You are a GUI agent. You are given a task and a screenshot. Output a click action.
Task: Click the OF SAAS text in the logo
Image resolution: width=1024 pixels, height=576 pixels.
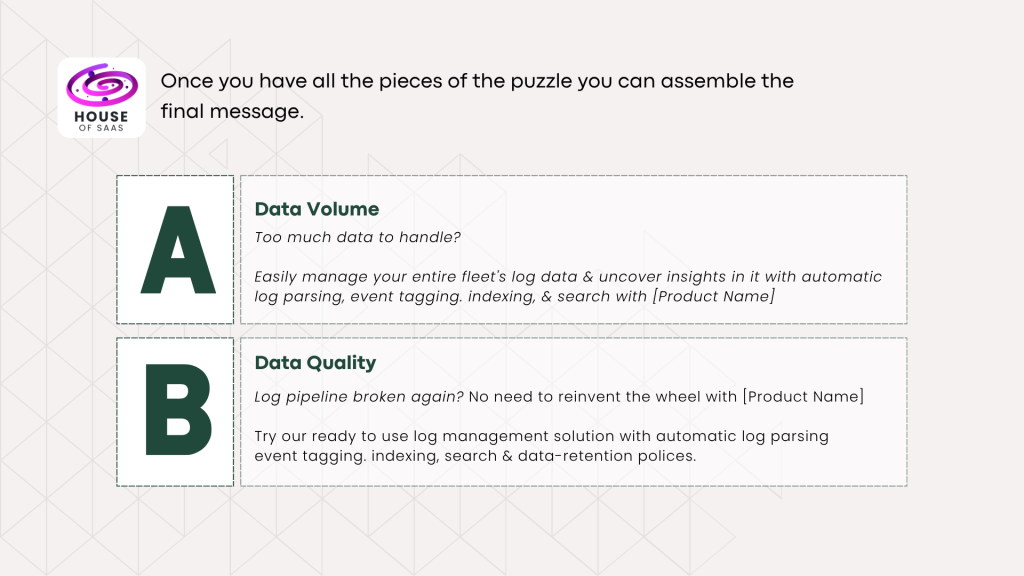point(102,127)
